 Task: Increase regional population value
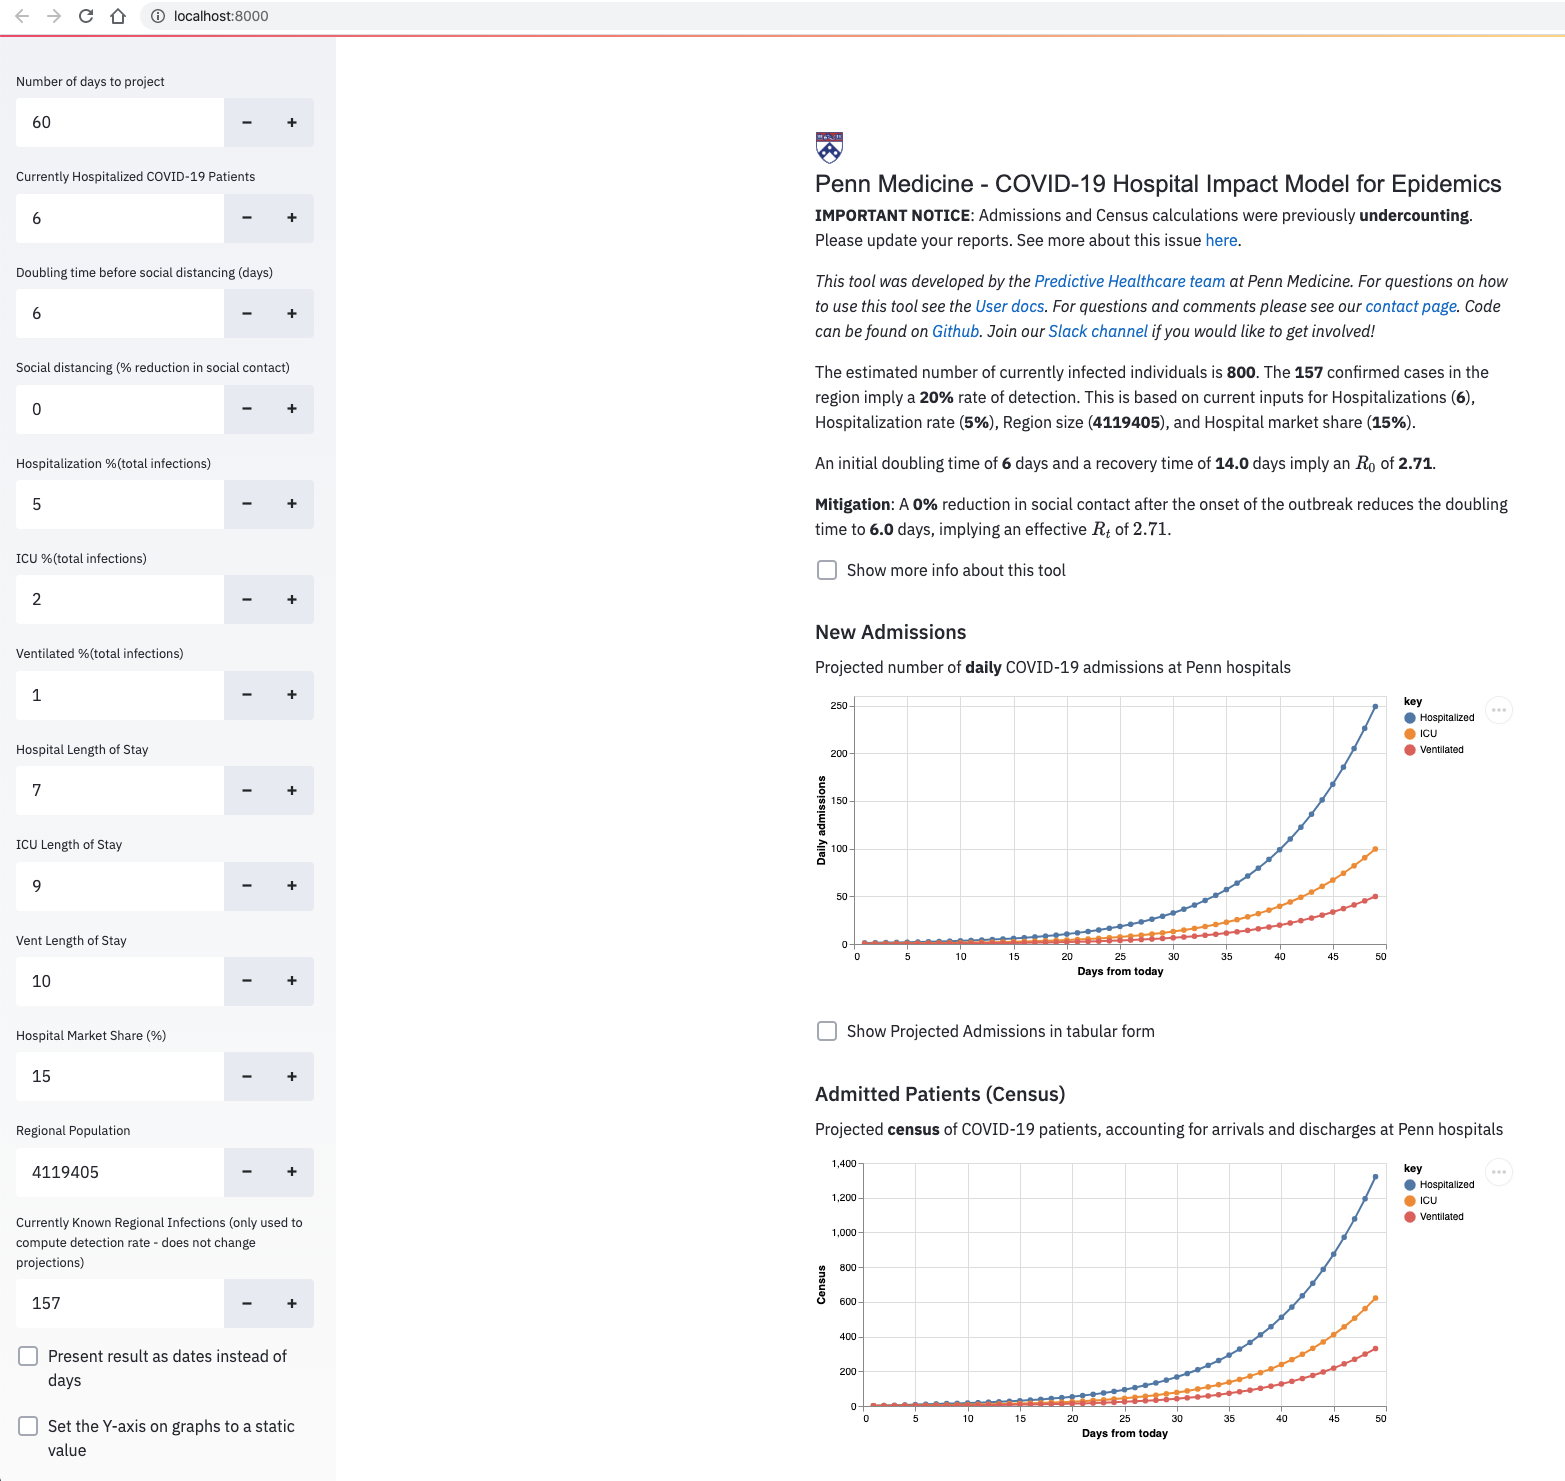pos(292,1172)
